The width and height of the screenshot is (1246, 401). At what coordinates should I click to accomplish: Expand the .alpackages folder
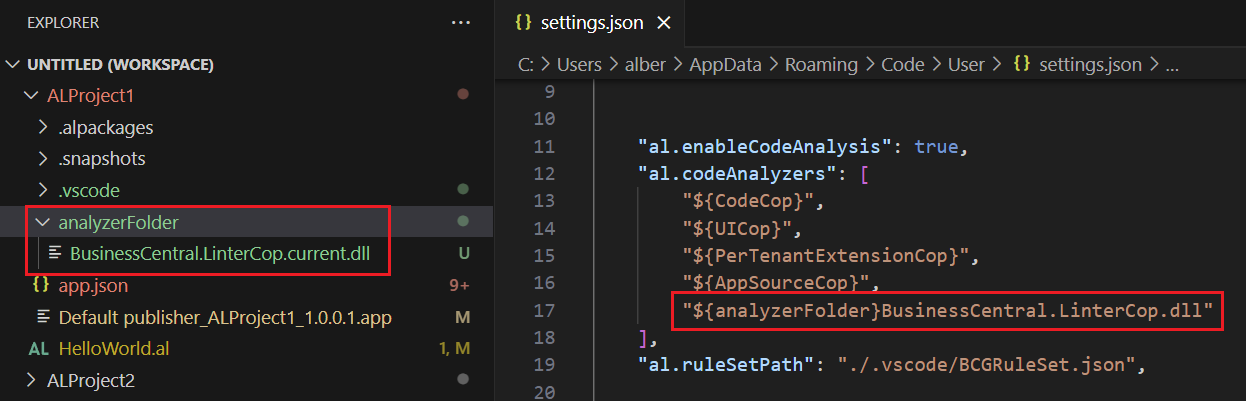click(x=43, y=128)
